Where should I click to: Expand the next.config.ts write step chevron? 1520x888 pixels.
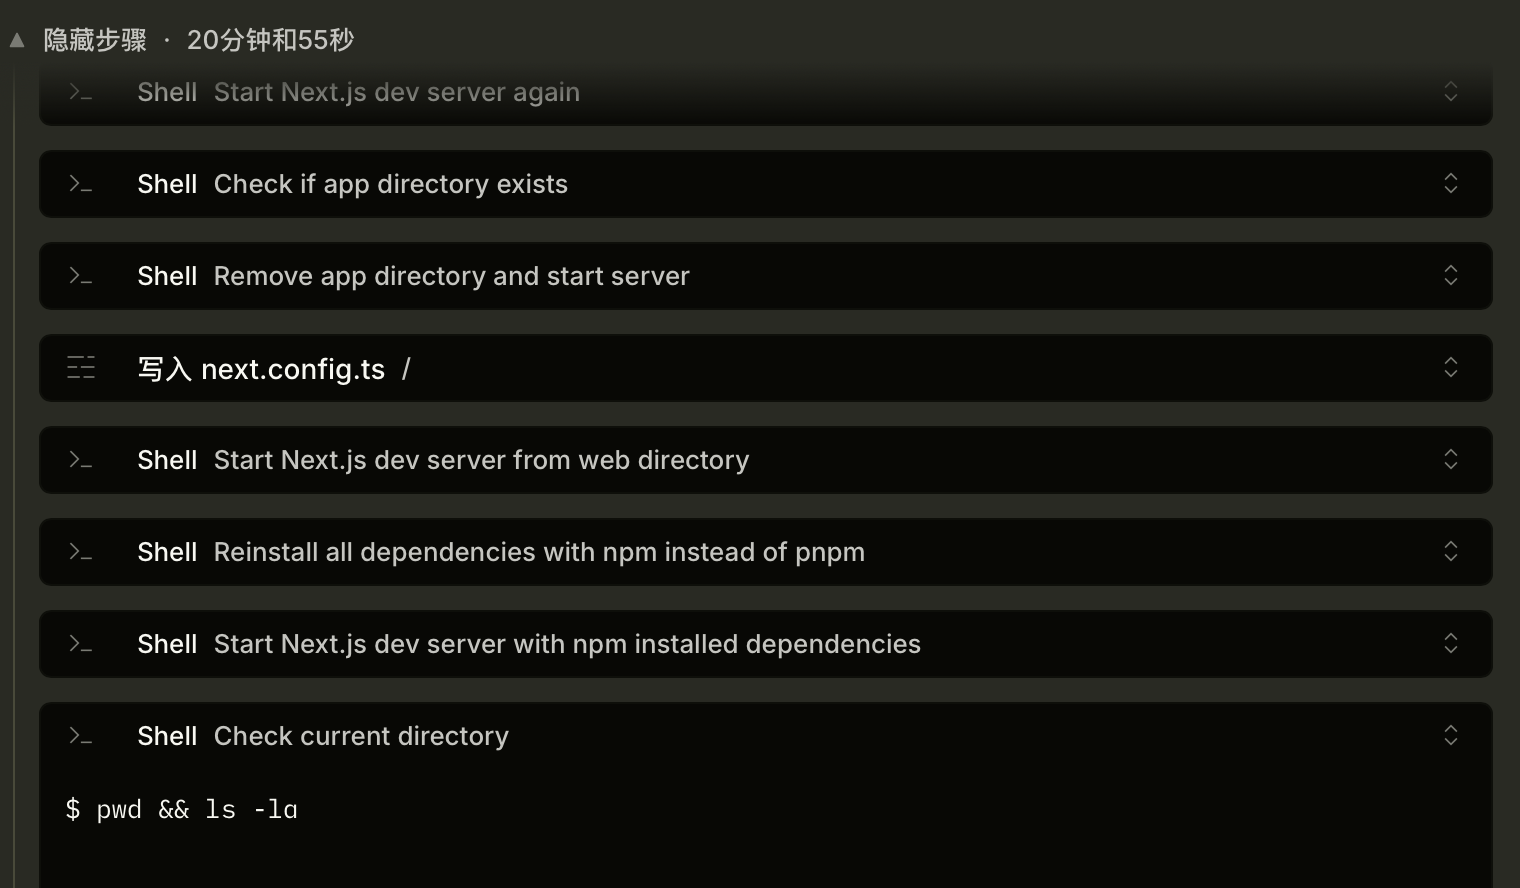[1450, 368]
